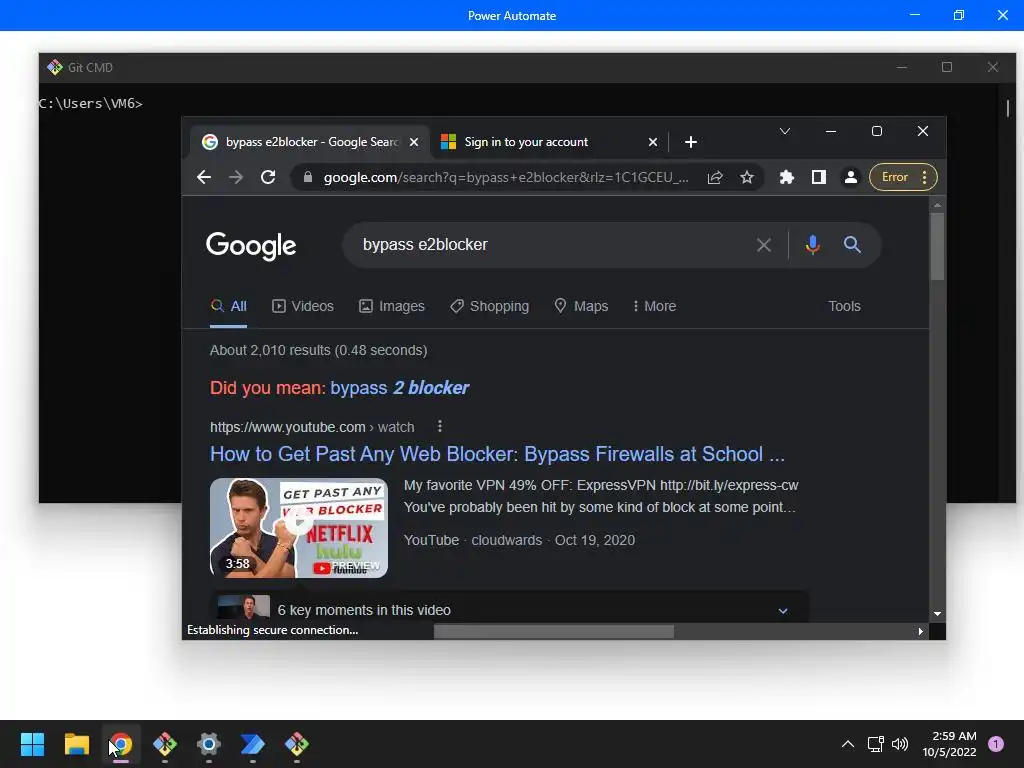Toggle Chrome side panel icon

pos(819,177)
